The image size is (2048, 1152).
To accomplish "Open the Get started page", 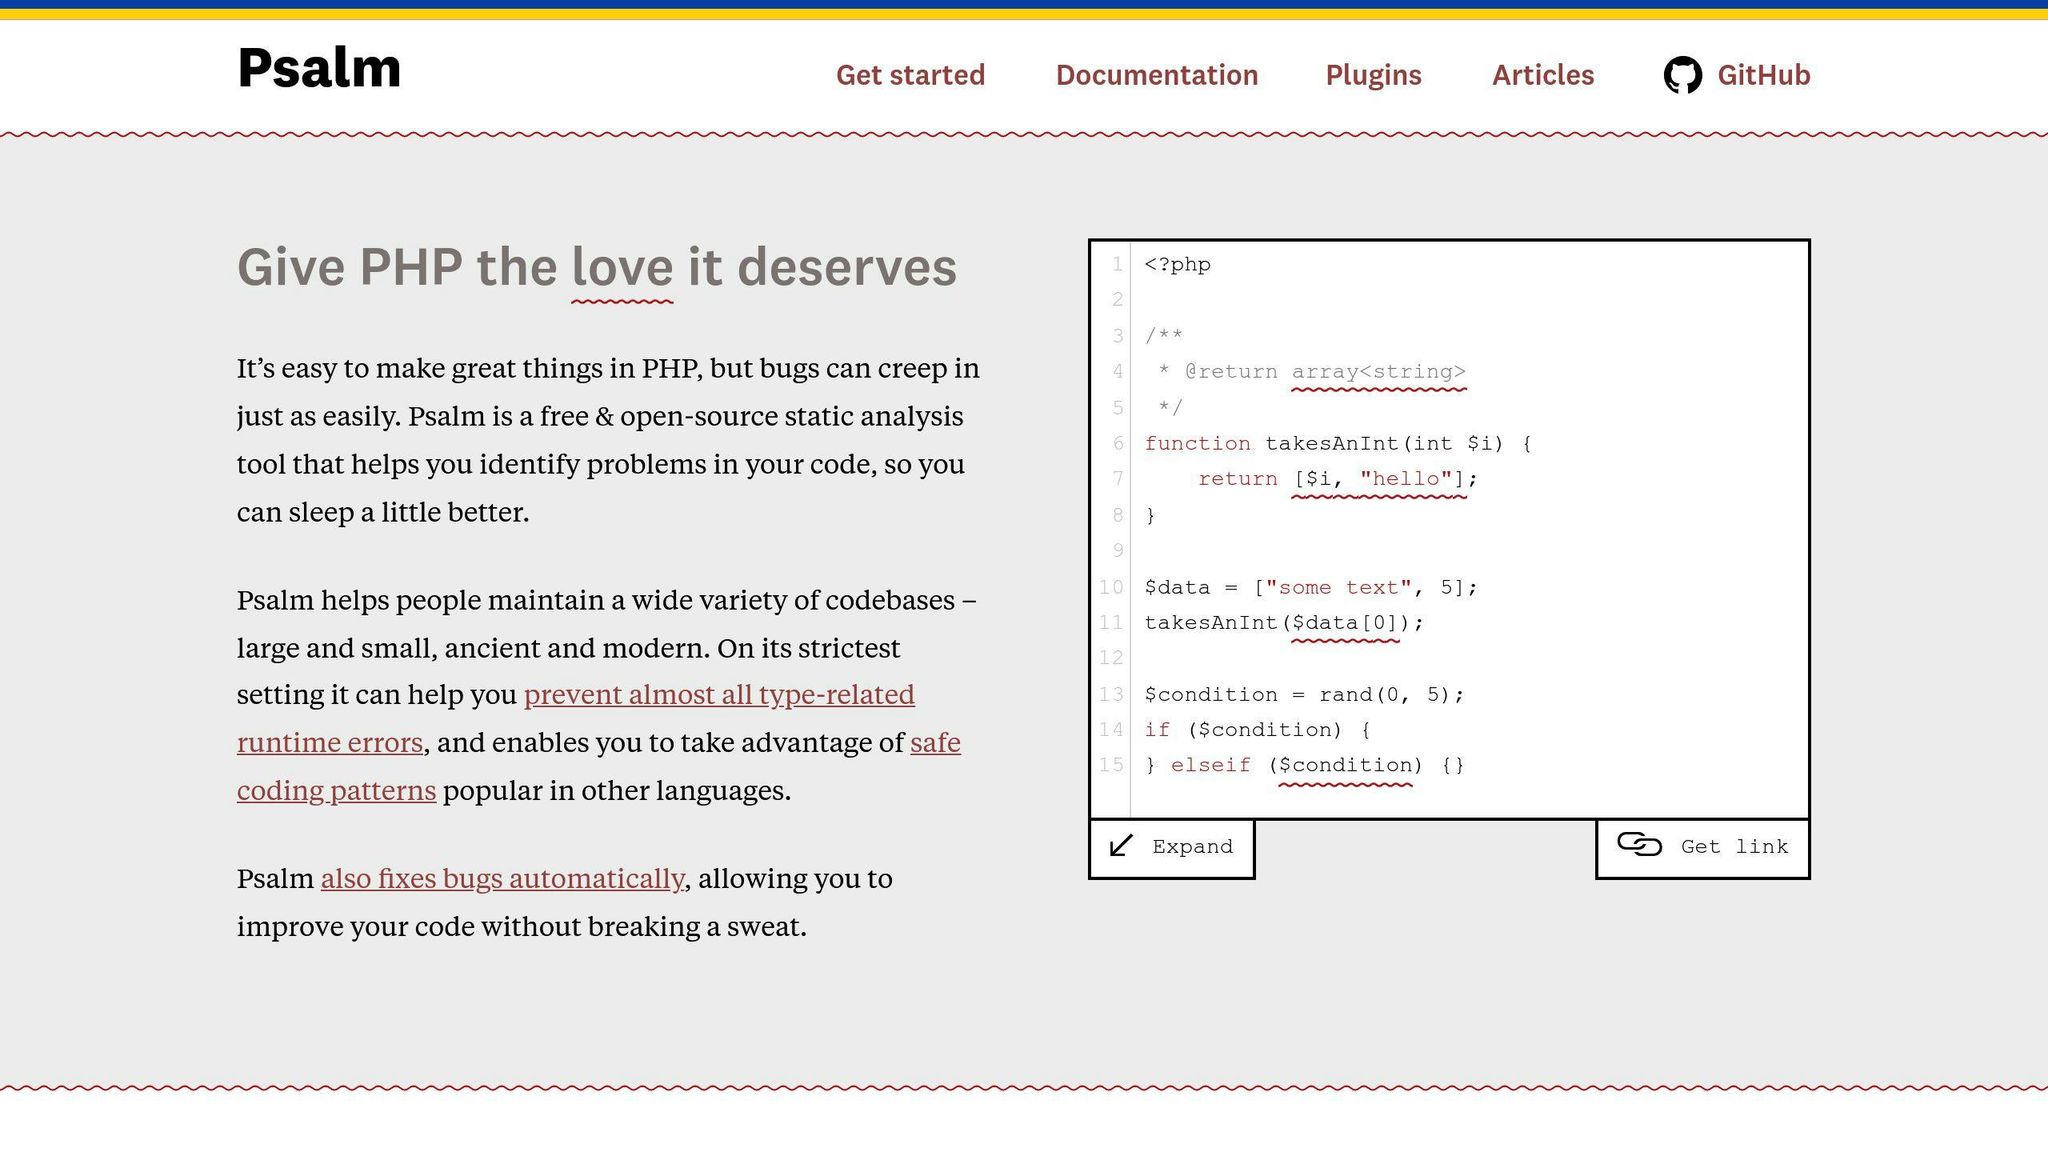I will point(910,75).
